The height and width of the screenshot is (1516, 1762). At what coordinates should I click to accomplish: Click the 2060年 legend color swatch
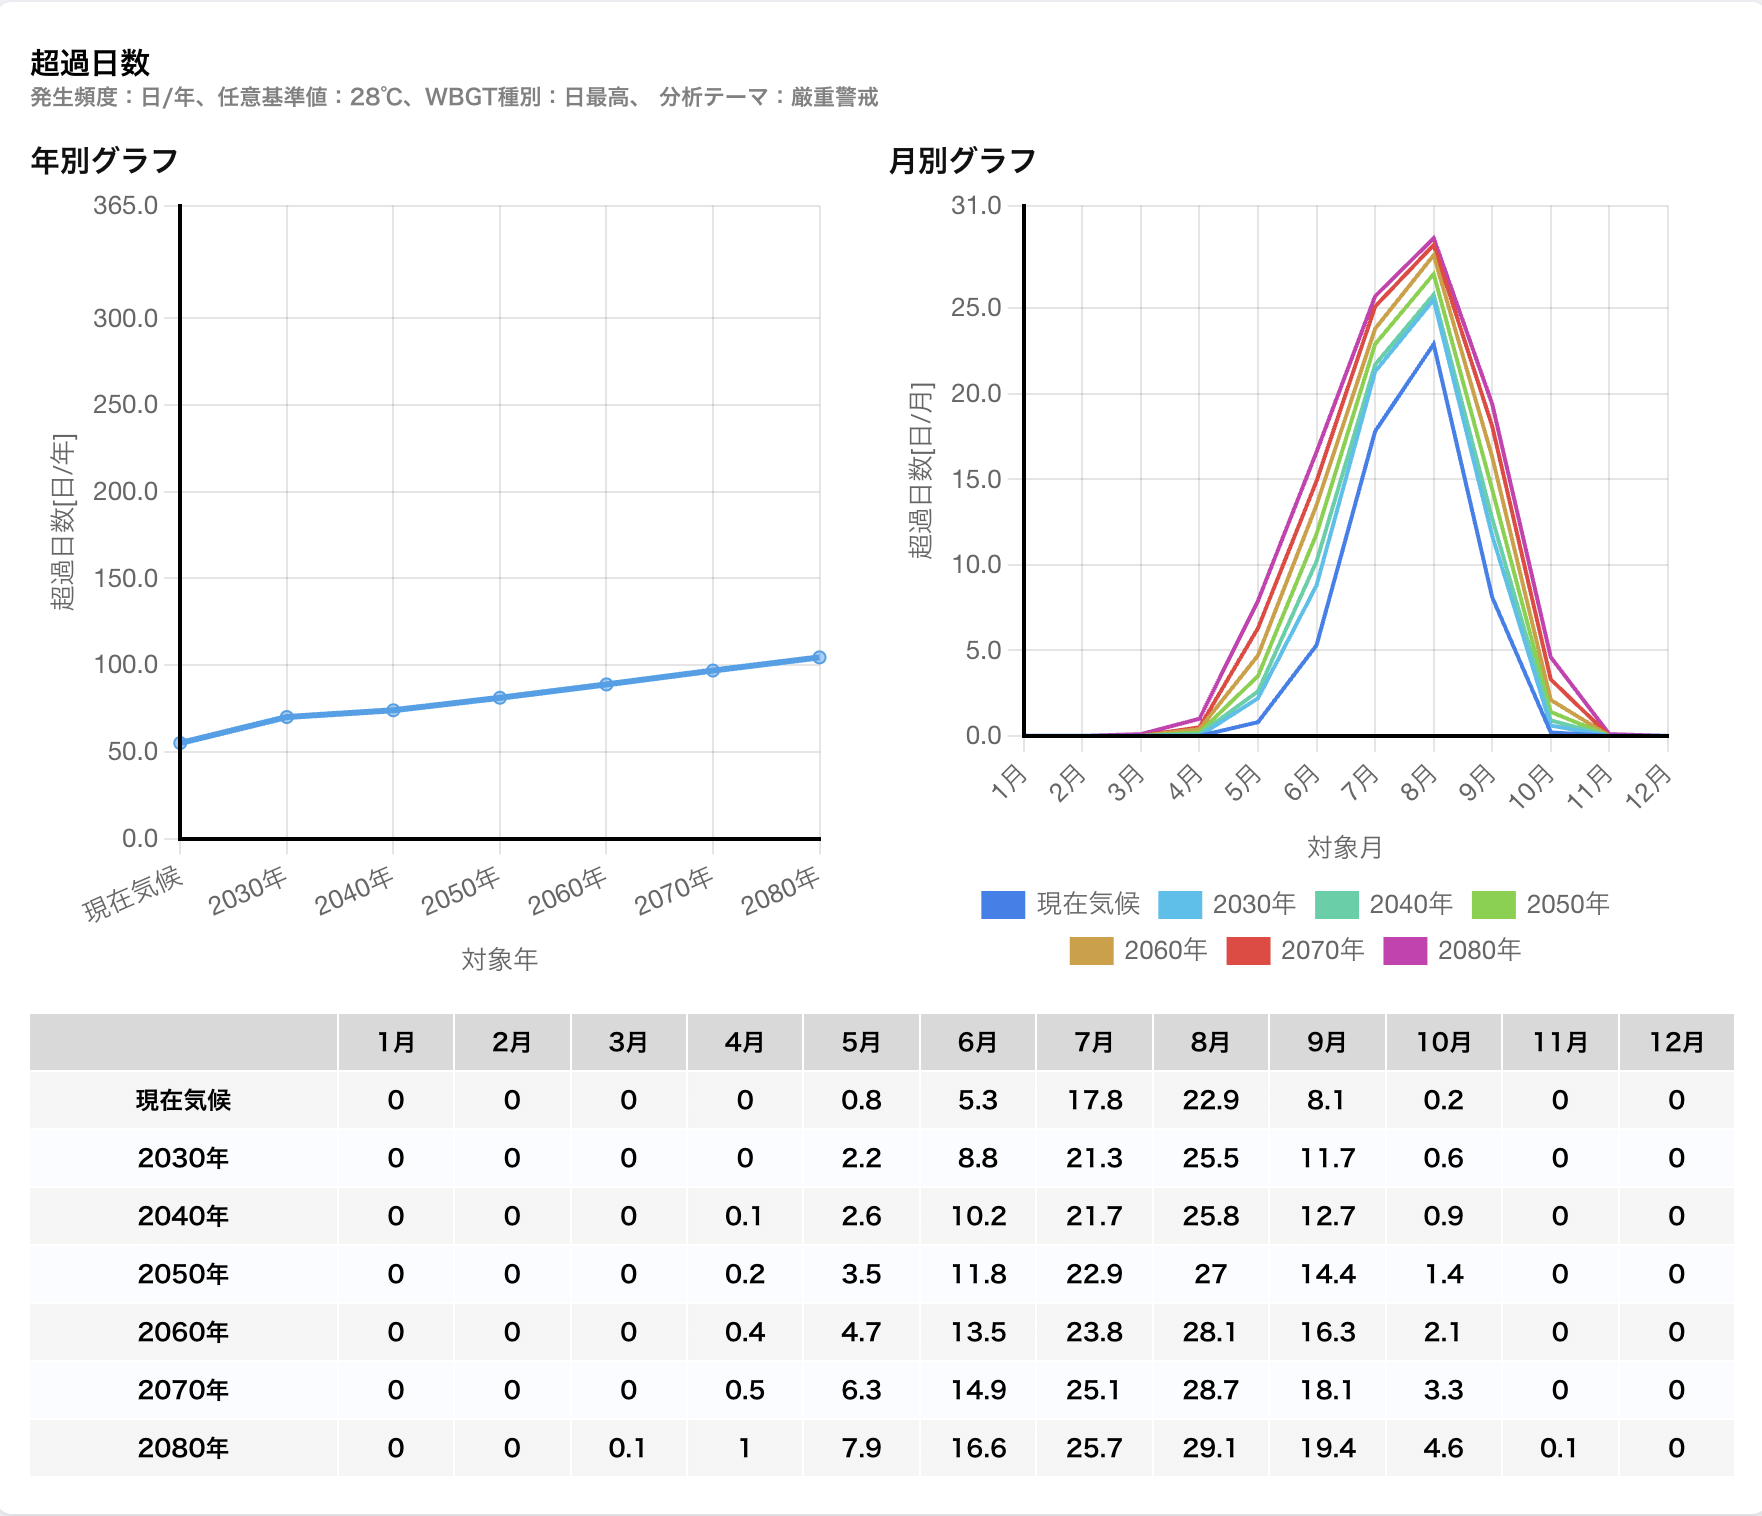click(x=1091, y=950)
